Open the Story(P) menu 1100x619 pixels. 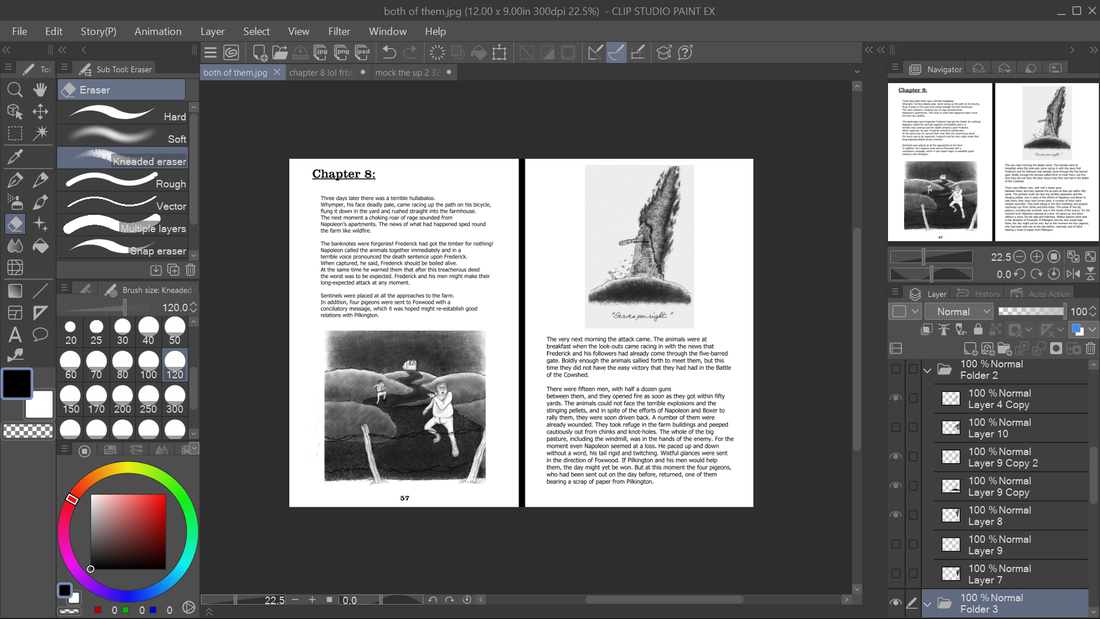click(98, 32)
